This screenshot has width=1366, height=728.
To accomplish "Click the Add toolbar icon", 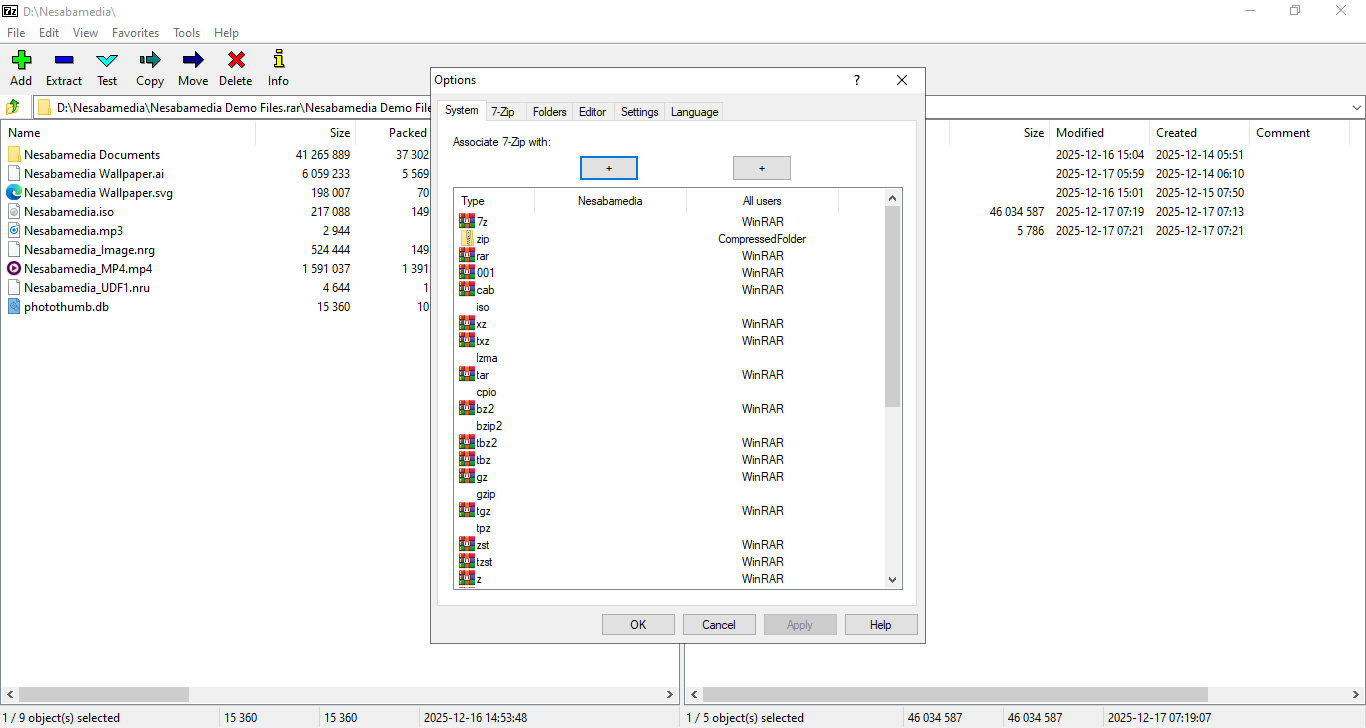I will (x=21, y=61).
